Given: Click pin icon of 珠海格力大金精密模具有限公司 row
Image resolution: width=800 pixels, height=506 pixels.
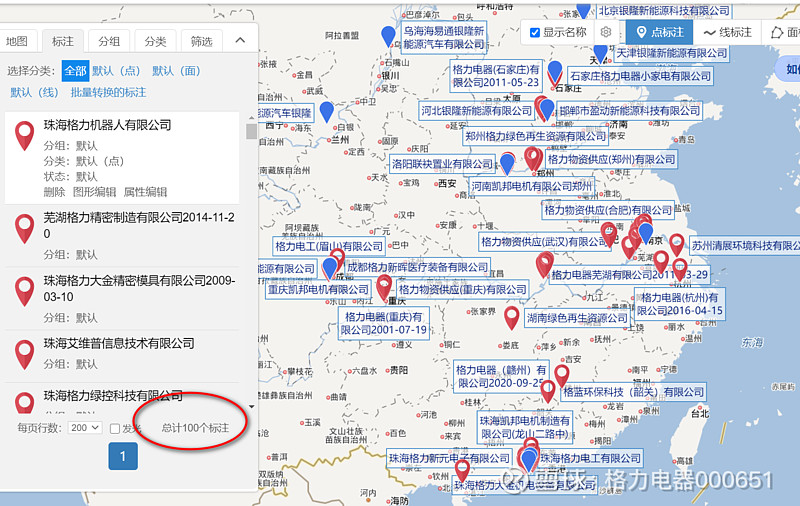Looking at the screenshot, I should point(24,292).
